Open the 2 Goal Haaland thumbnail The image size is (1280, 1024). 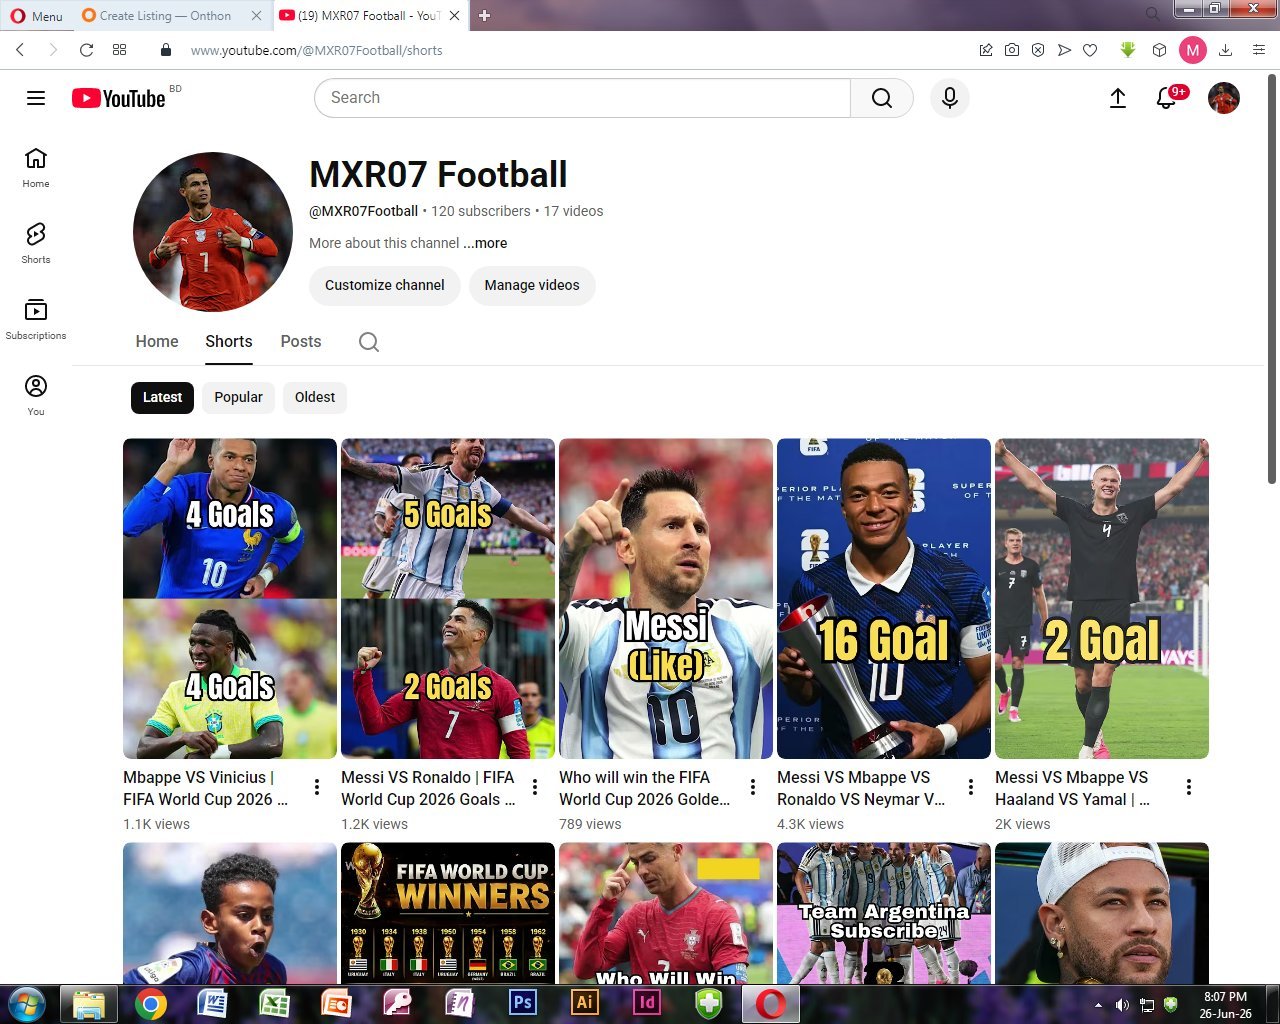pos(1102,598)
